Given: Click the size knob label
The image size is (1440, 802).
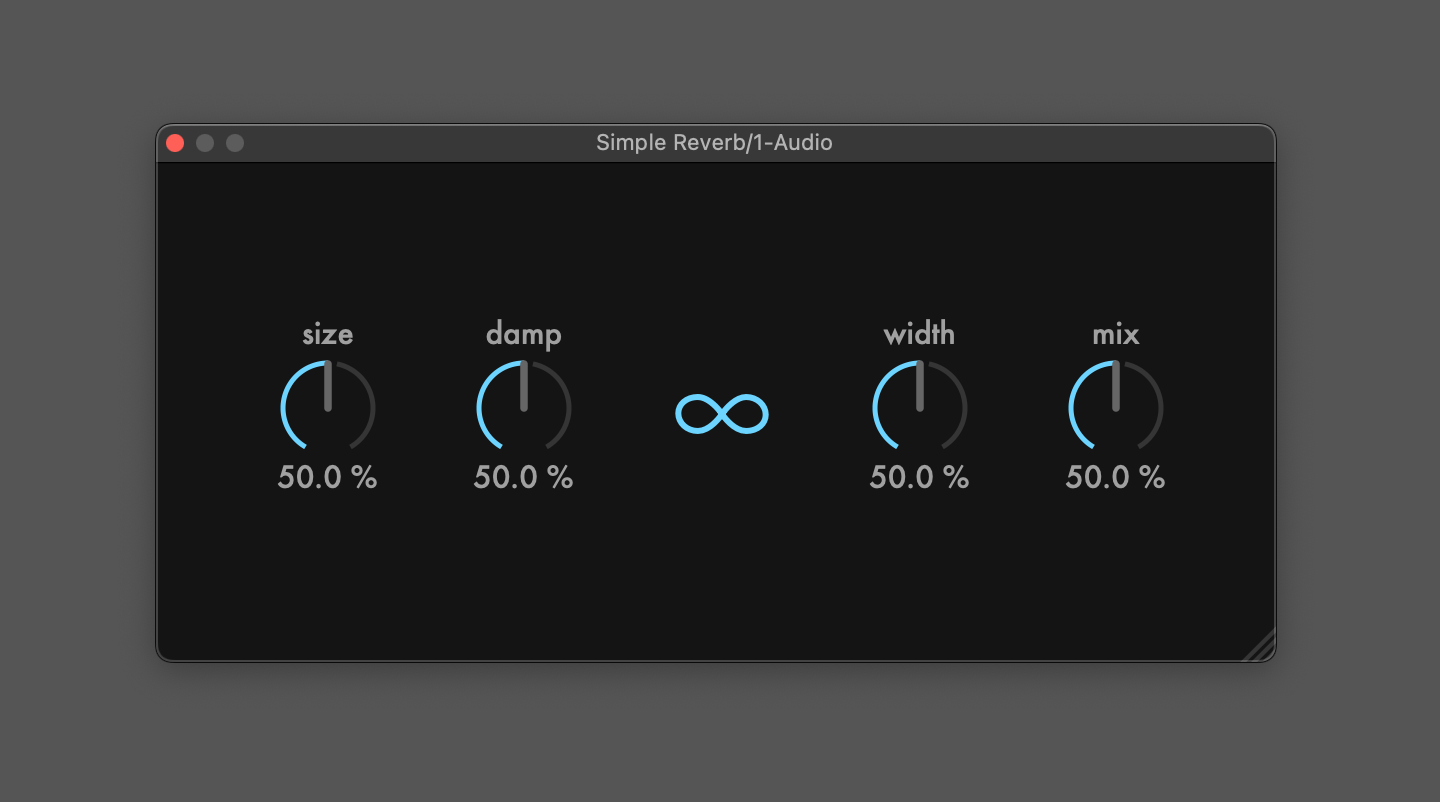Looking at the screenshot, I should click(328, 335).
